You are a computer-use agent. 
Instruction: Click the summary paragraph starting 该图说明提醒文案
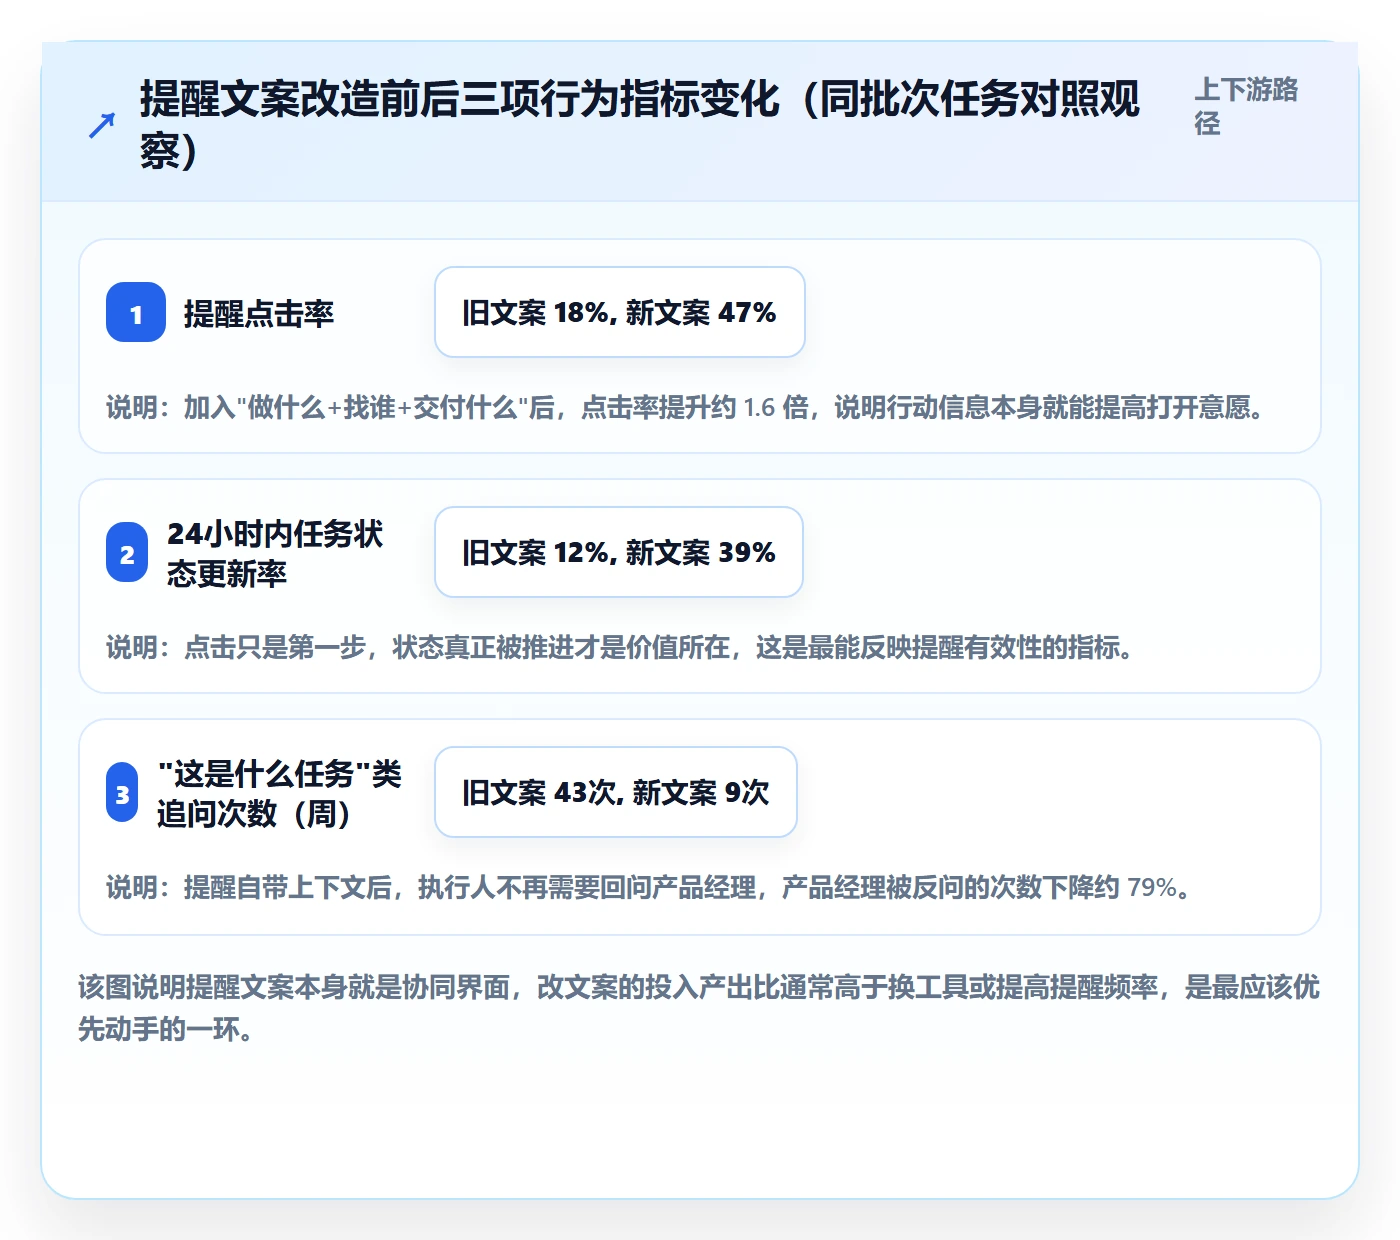point(699,1008)
